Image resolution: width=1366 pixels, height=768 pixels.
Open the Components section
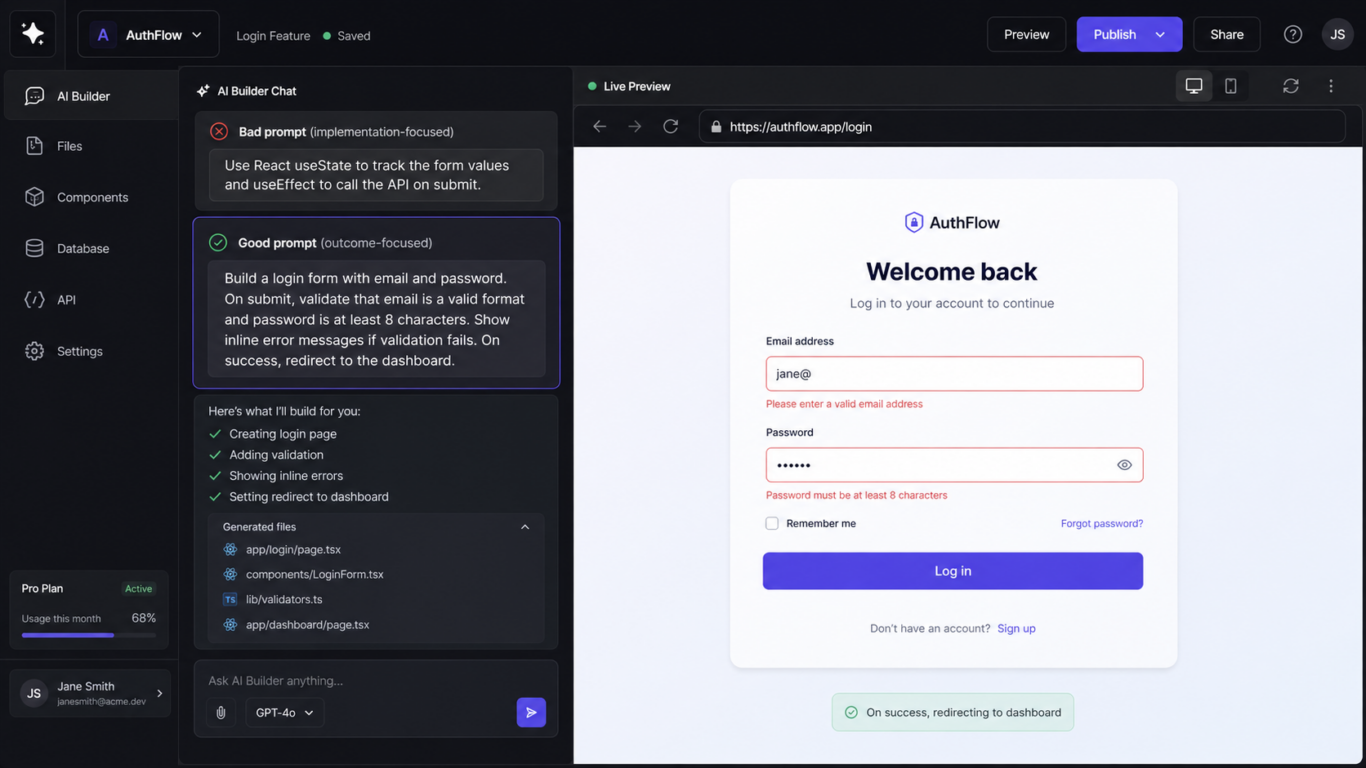tap(75, 197)
